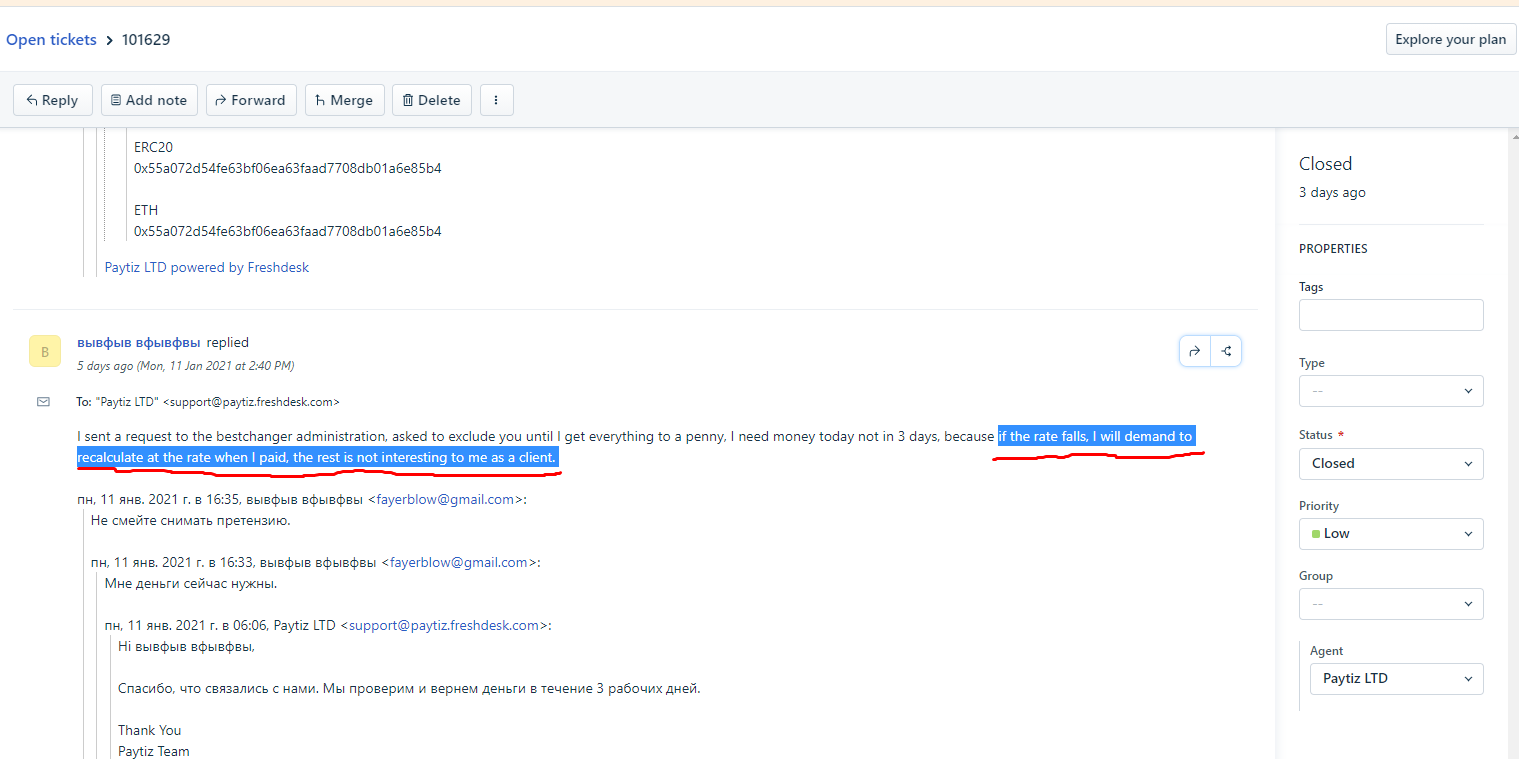Image resolution: width=1519 pixels, height=759 pixels.
Task: Open the more options kebab menu
Action: click(x=496, y=100)
